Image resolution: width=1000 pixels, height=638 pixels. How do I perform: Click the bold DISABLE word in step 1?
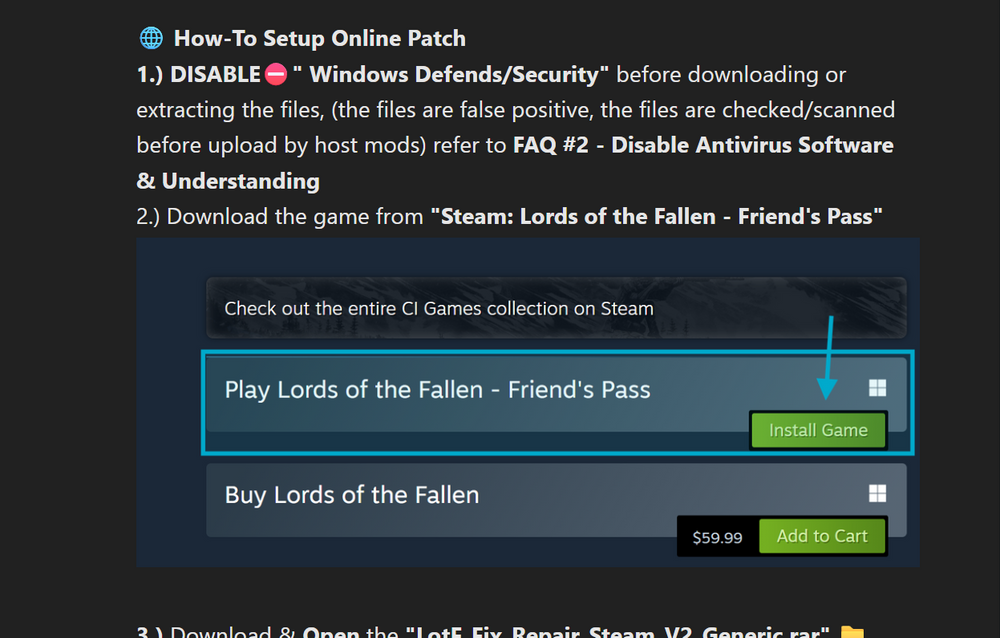tap(216, 75)
